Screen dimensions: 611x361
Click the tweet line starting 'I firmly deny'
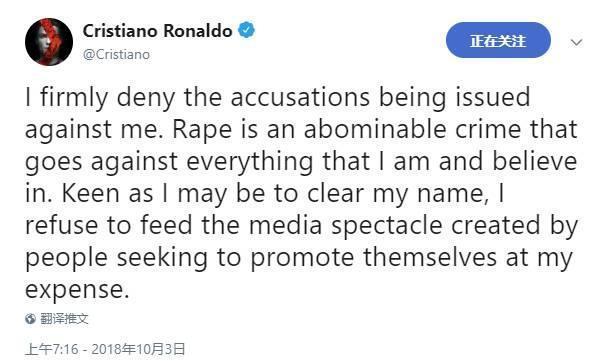277,98
